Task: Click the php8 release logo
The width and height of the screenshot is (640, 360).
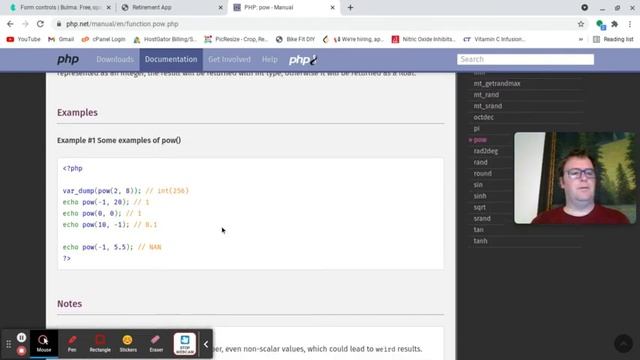Action: 303,60
